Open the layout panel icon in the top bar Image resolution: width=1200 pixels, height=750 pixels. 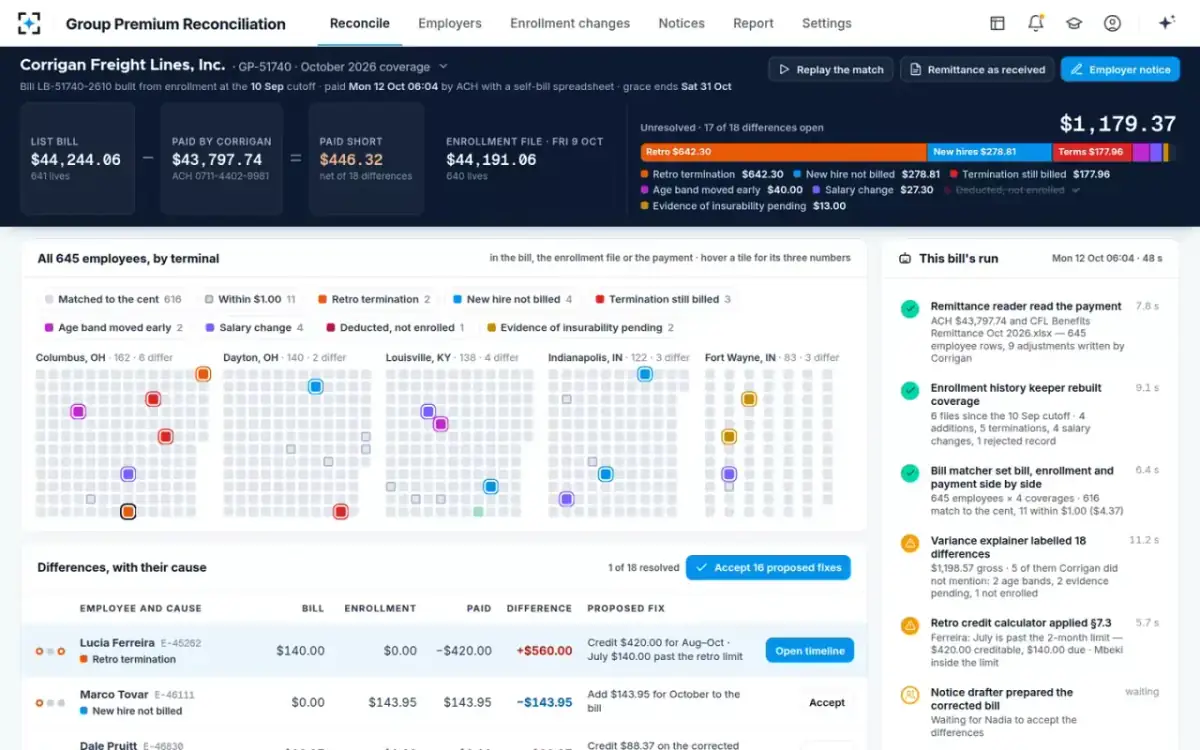[997, 23]
